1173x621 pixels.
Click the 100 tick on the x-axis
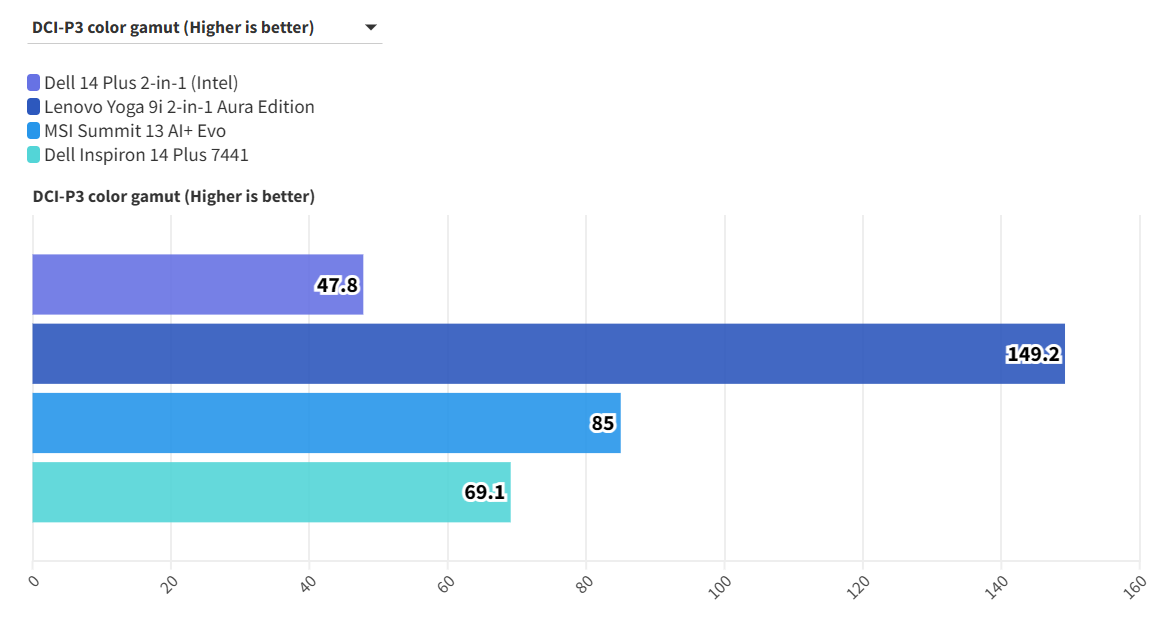(720, 586)
